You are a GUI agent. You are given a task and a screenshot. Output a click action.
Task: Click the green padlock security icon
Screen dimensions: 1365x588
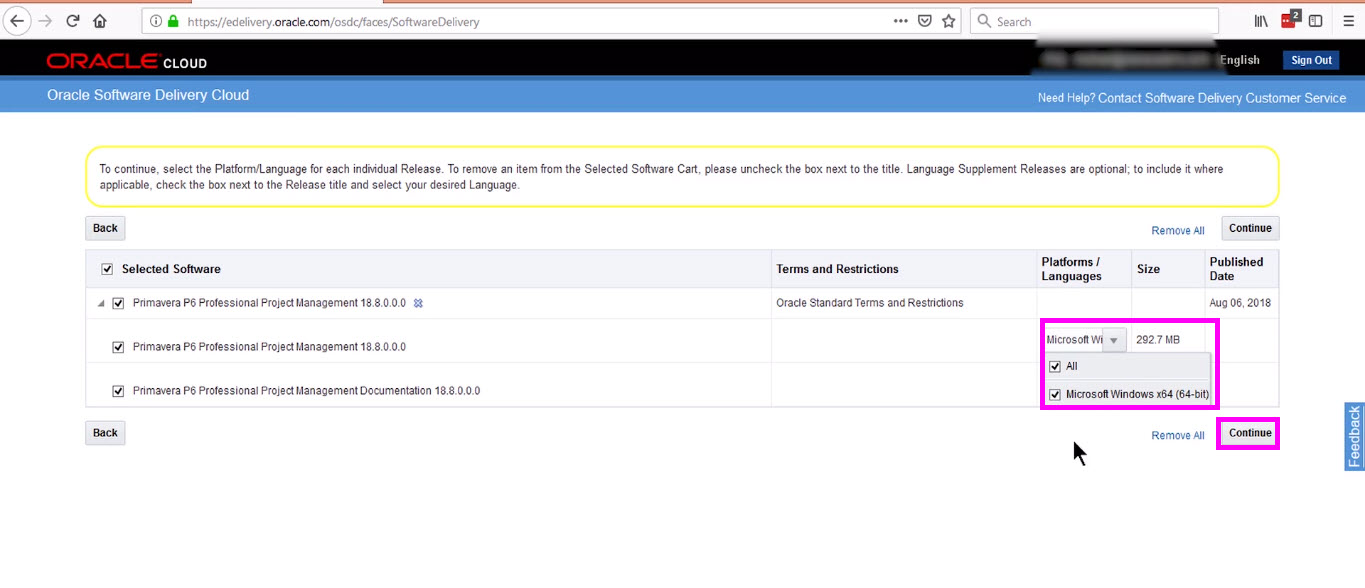pos(174,21)
